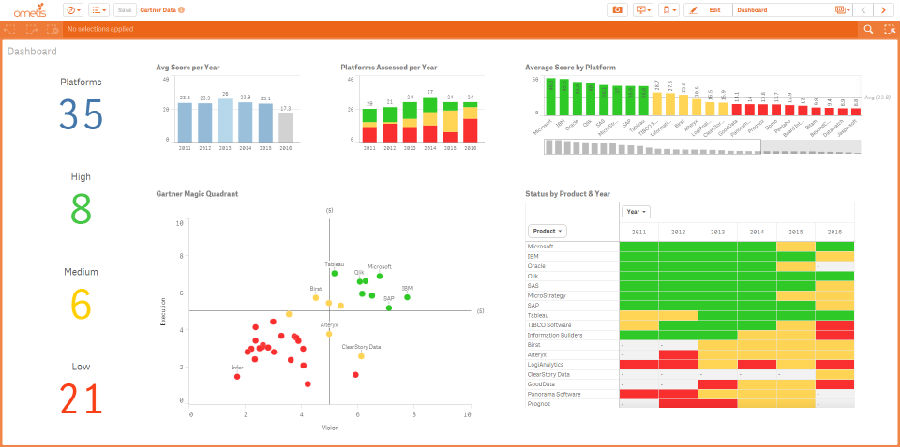Click the No selections applied text
The width and height of the screenshot is (900, 447).
[x=100, y=29]
